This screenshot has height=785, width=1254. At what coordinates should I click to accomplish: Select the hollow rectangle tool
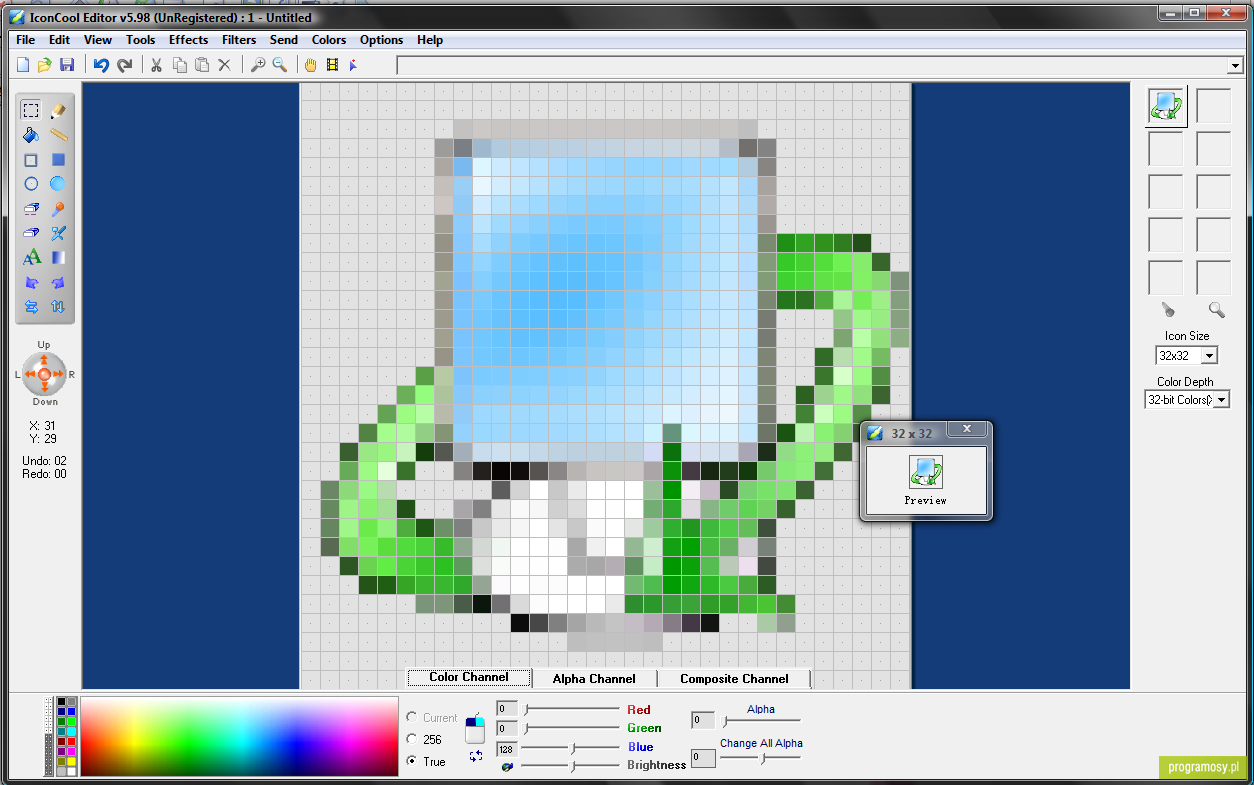point(31,160)
